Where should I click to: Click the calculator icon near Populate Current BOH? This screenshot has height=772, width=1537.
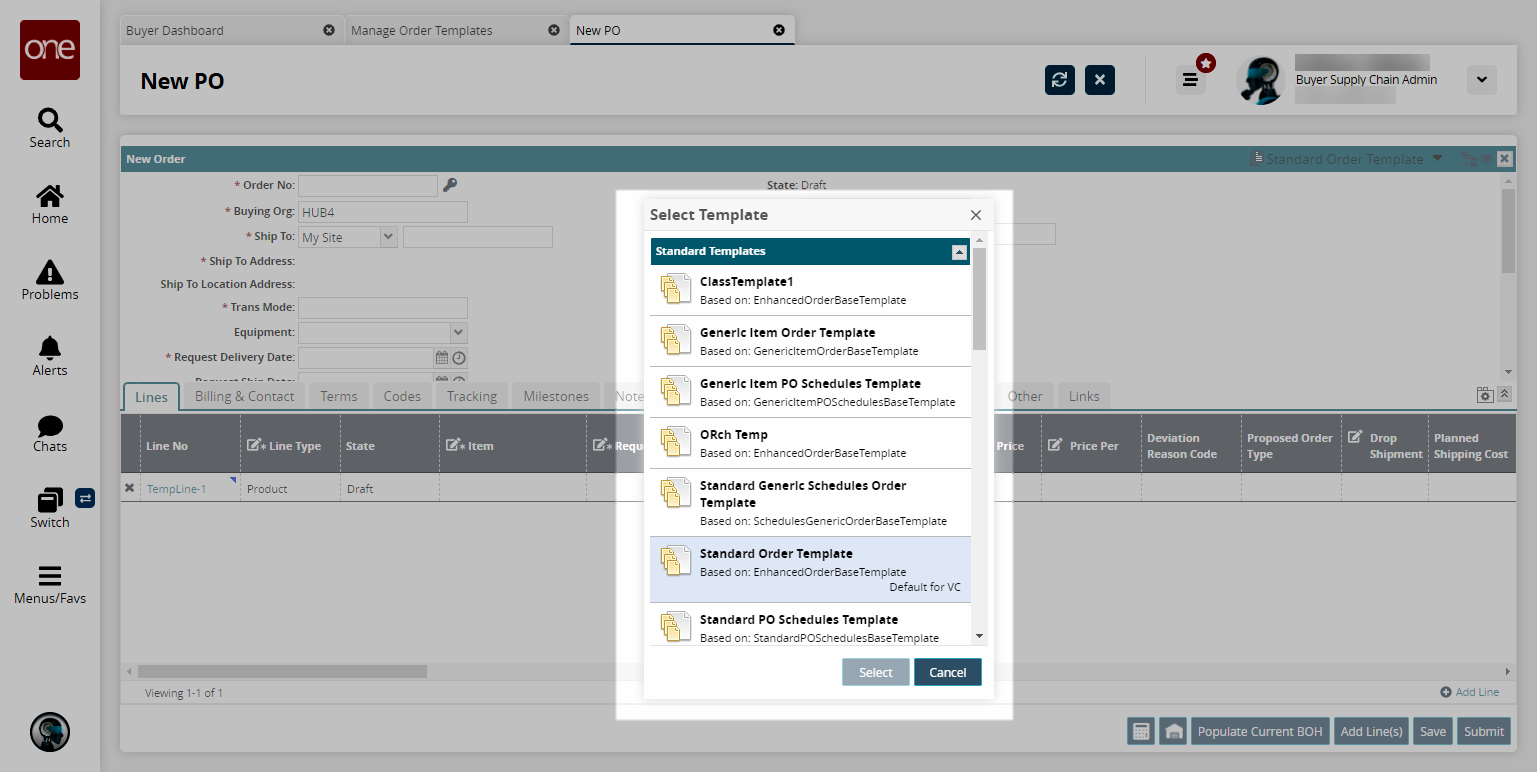[x=1140, y=731]
